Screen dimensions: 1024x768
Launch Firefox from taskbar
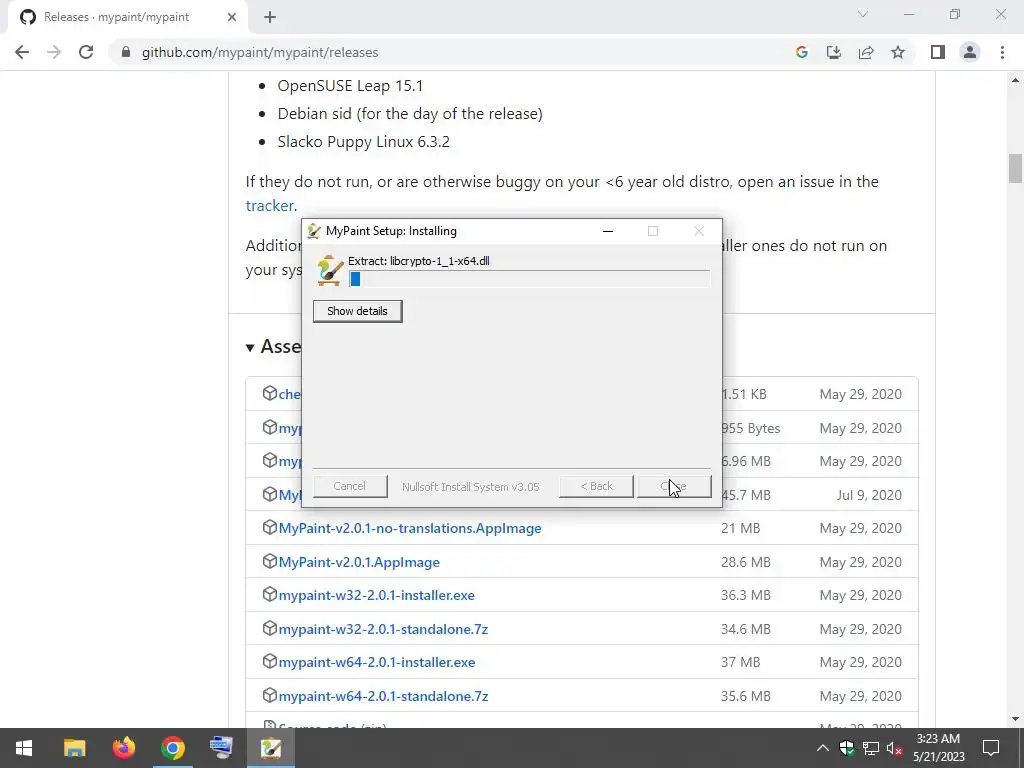(x=123, y=748)
